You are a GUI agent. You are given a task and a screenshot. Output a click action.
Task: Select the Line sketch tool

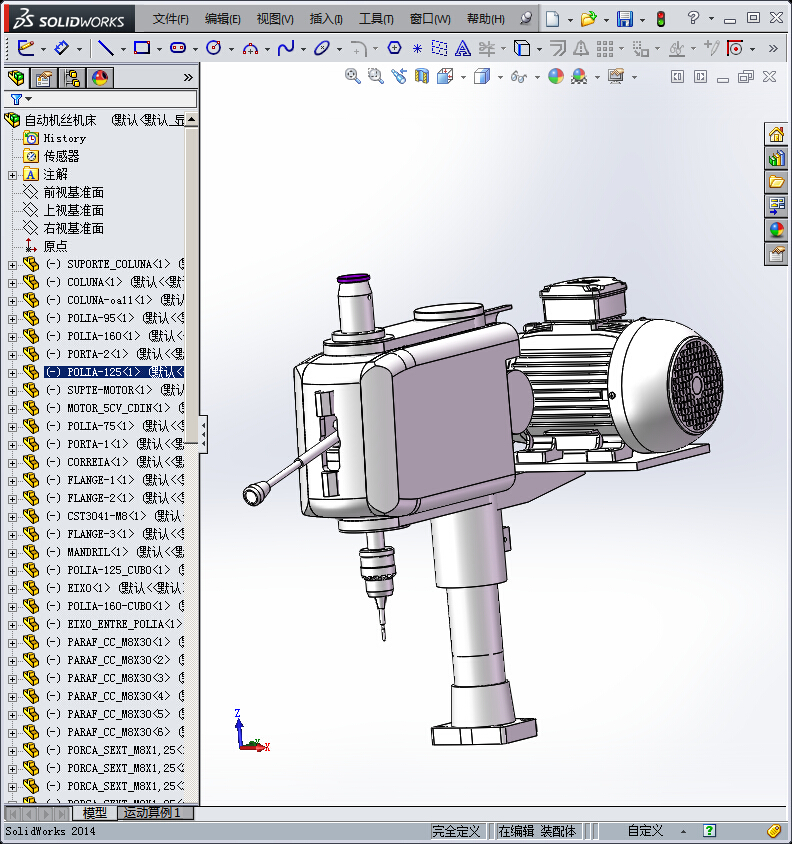[104, 48]
